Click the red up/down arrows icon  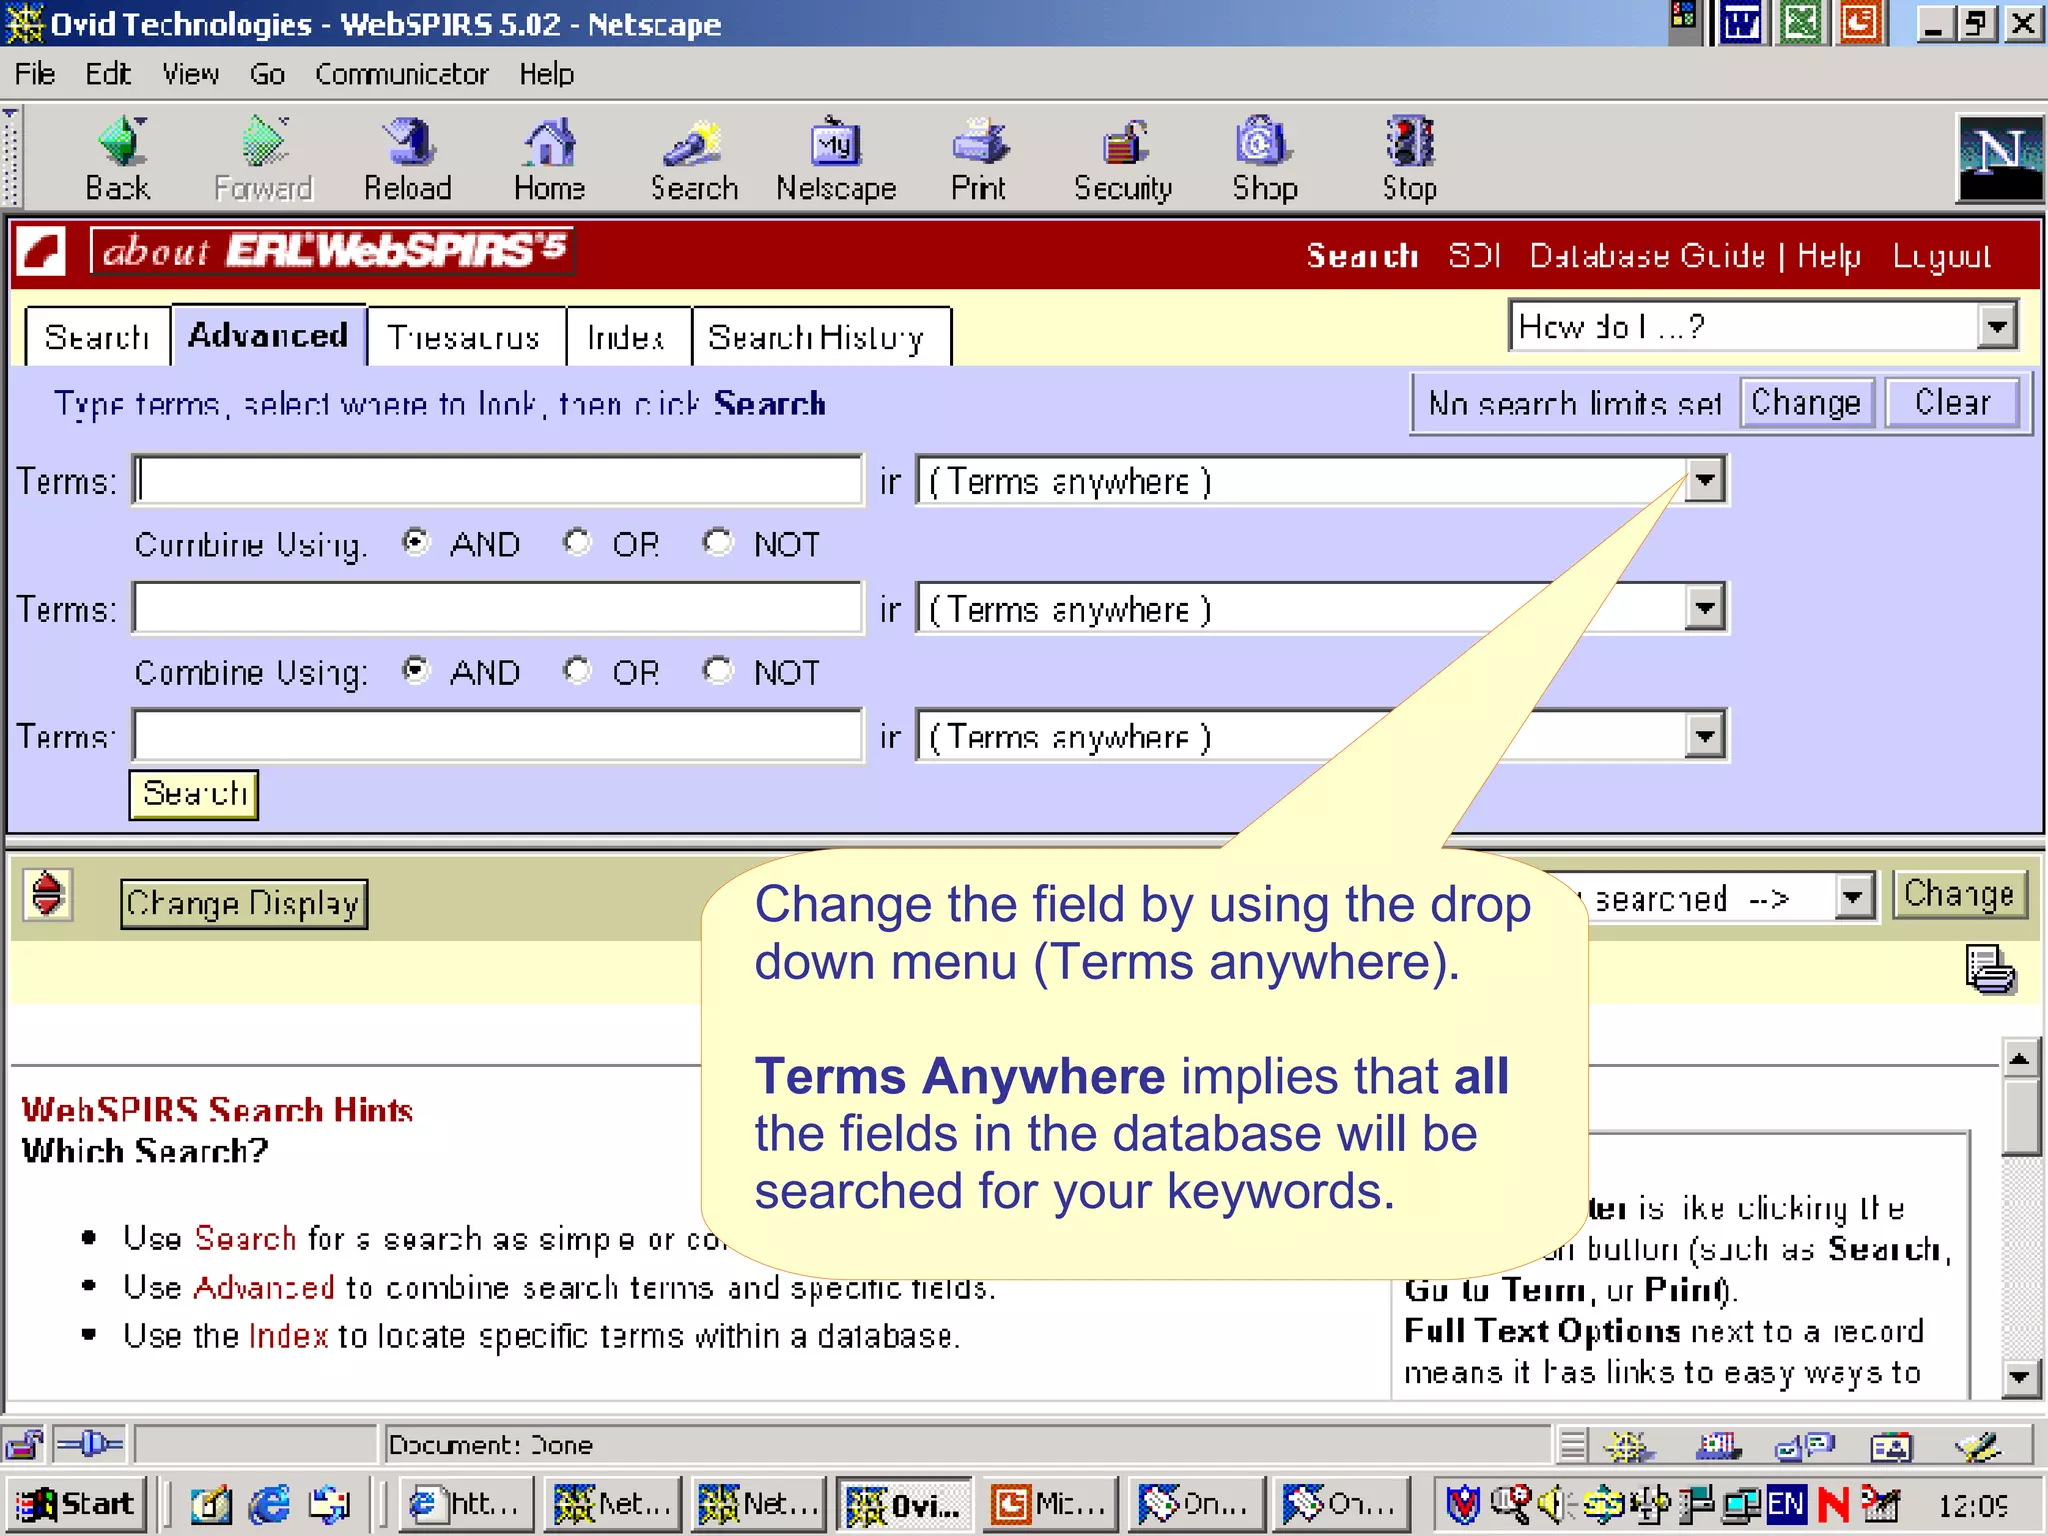[47, 894]
